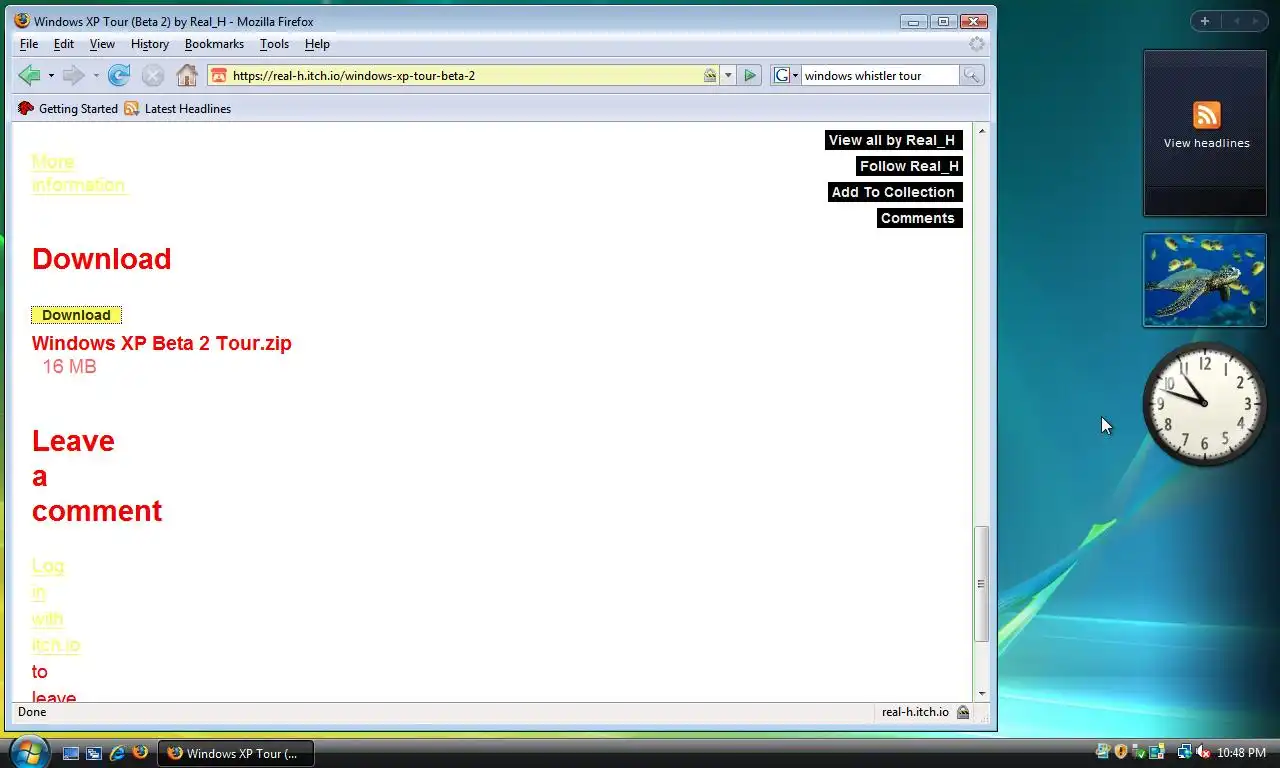Click real-h.itch.io in the status bar
This screenshot has height=768, width=1280.
[915, 712]
